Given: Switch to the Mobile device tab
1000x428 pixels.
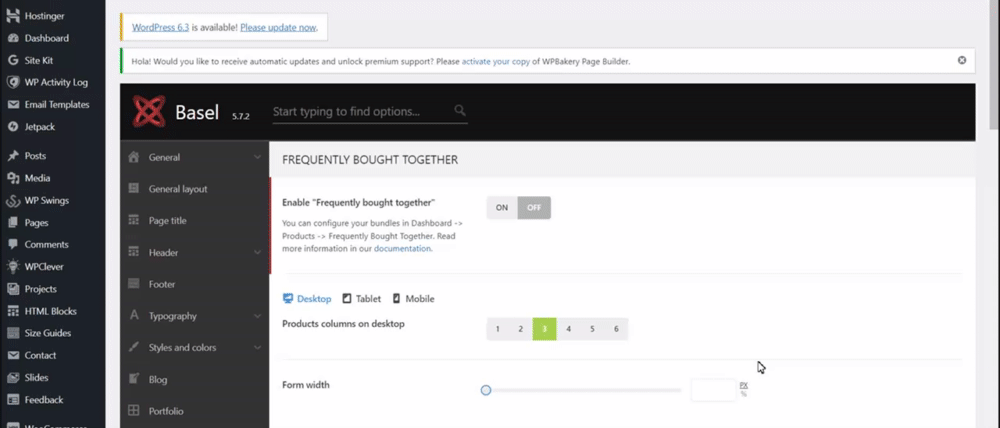Looking at the screenshot, I should 413,299.
